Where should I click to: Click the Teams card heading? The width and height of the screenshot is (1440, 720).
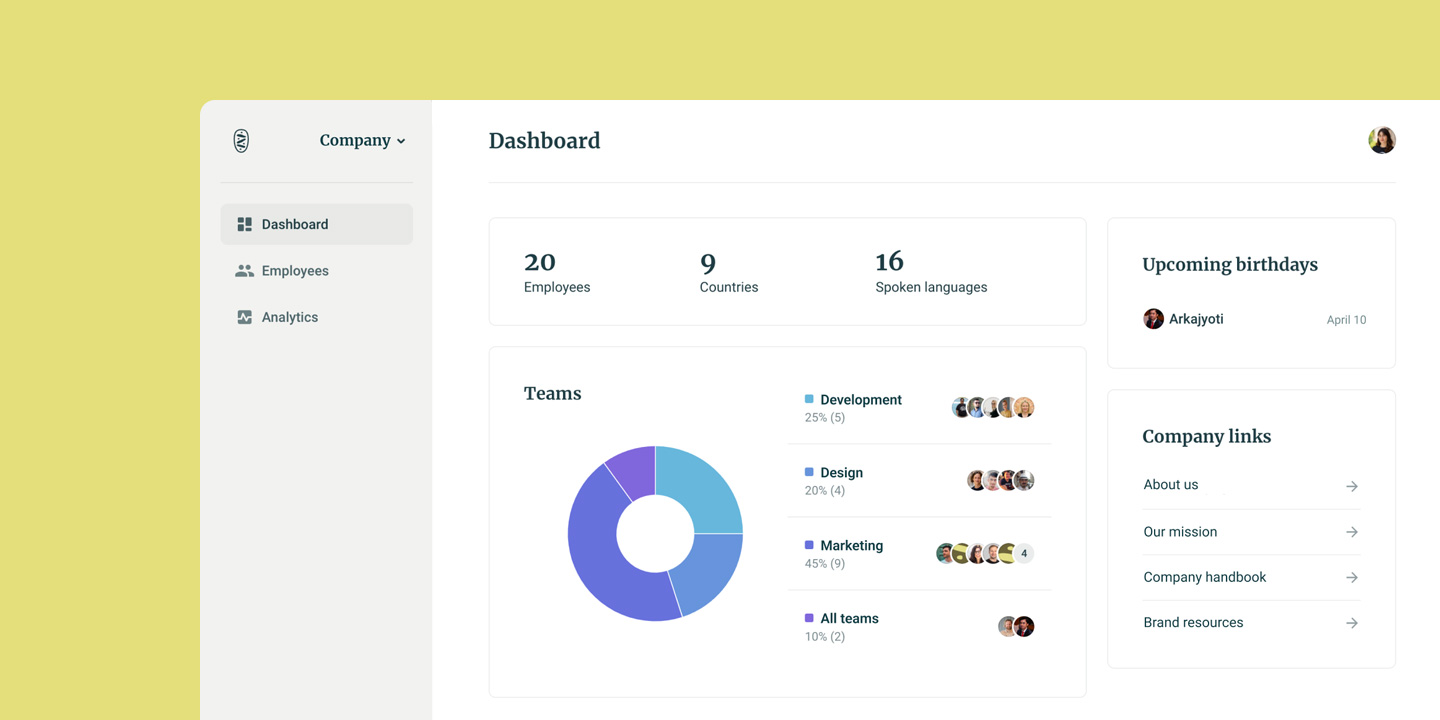[553, 393]
